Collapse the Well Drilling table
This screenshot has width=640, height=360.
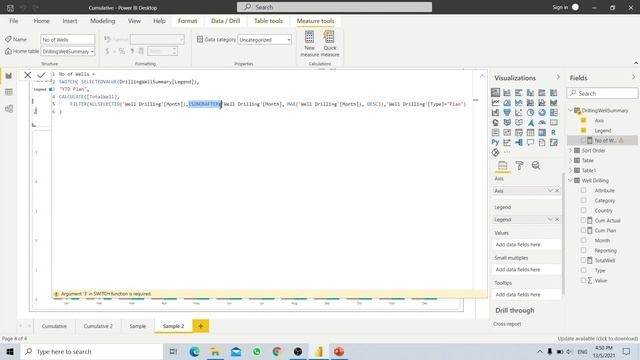[571, 180]
